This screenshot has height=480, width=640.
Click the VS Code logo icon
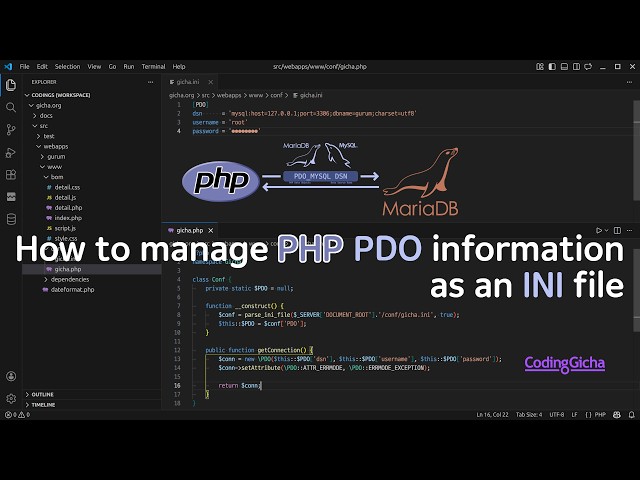[8, 66]
